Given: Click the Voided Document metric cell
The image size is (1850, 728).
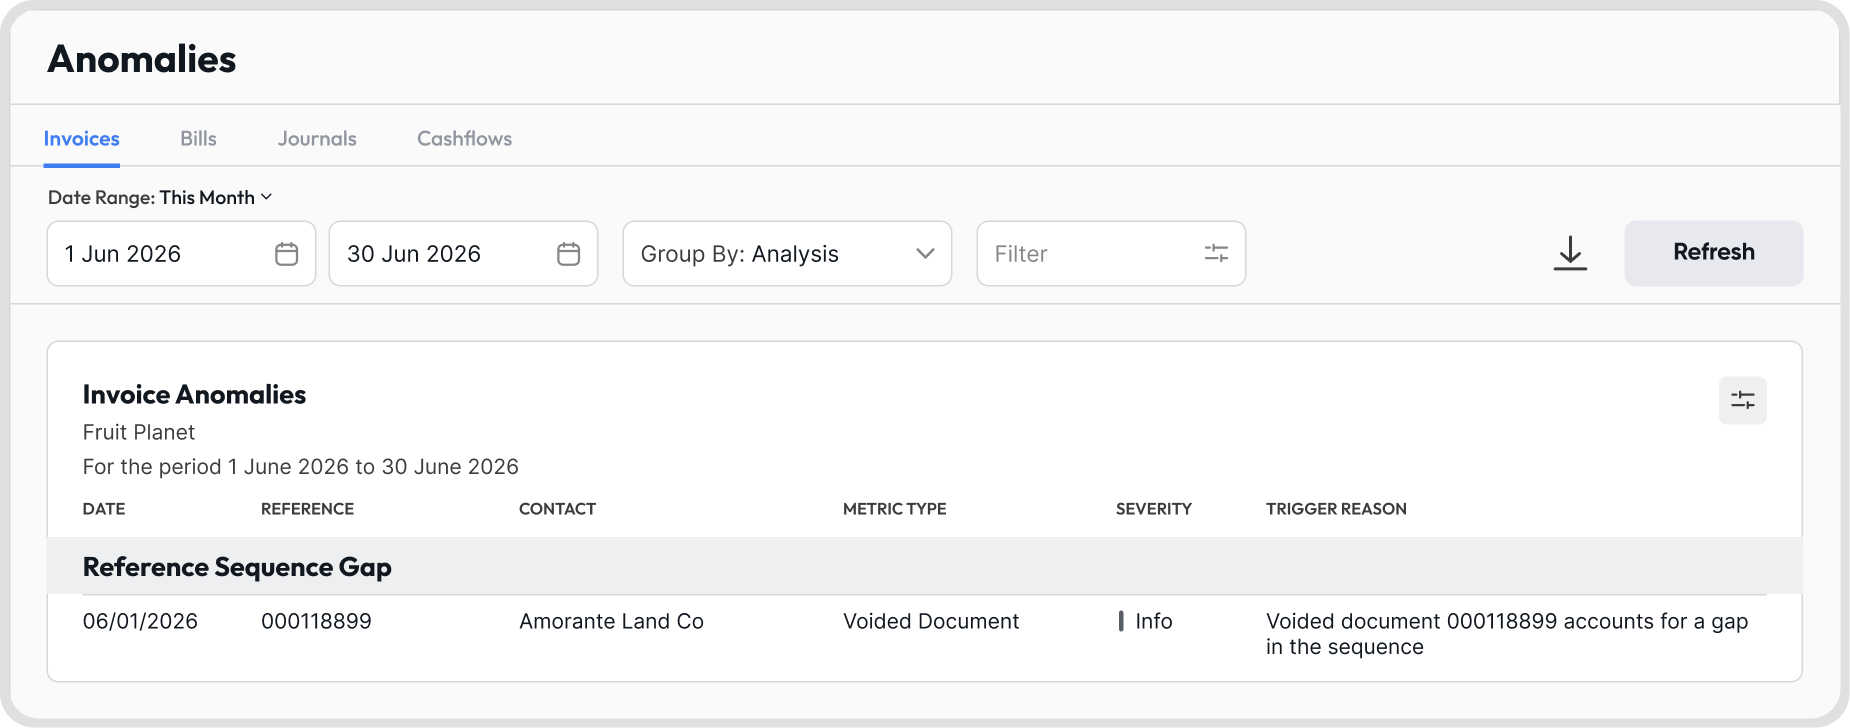Looking at the screenshot, I should click(931, 622).
